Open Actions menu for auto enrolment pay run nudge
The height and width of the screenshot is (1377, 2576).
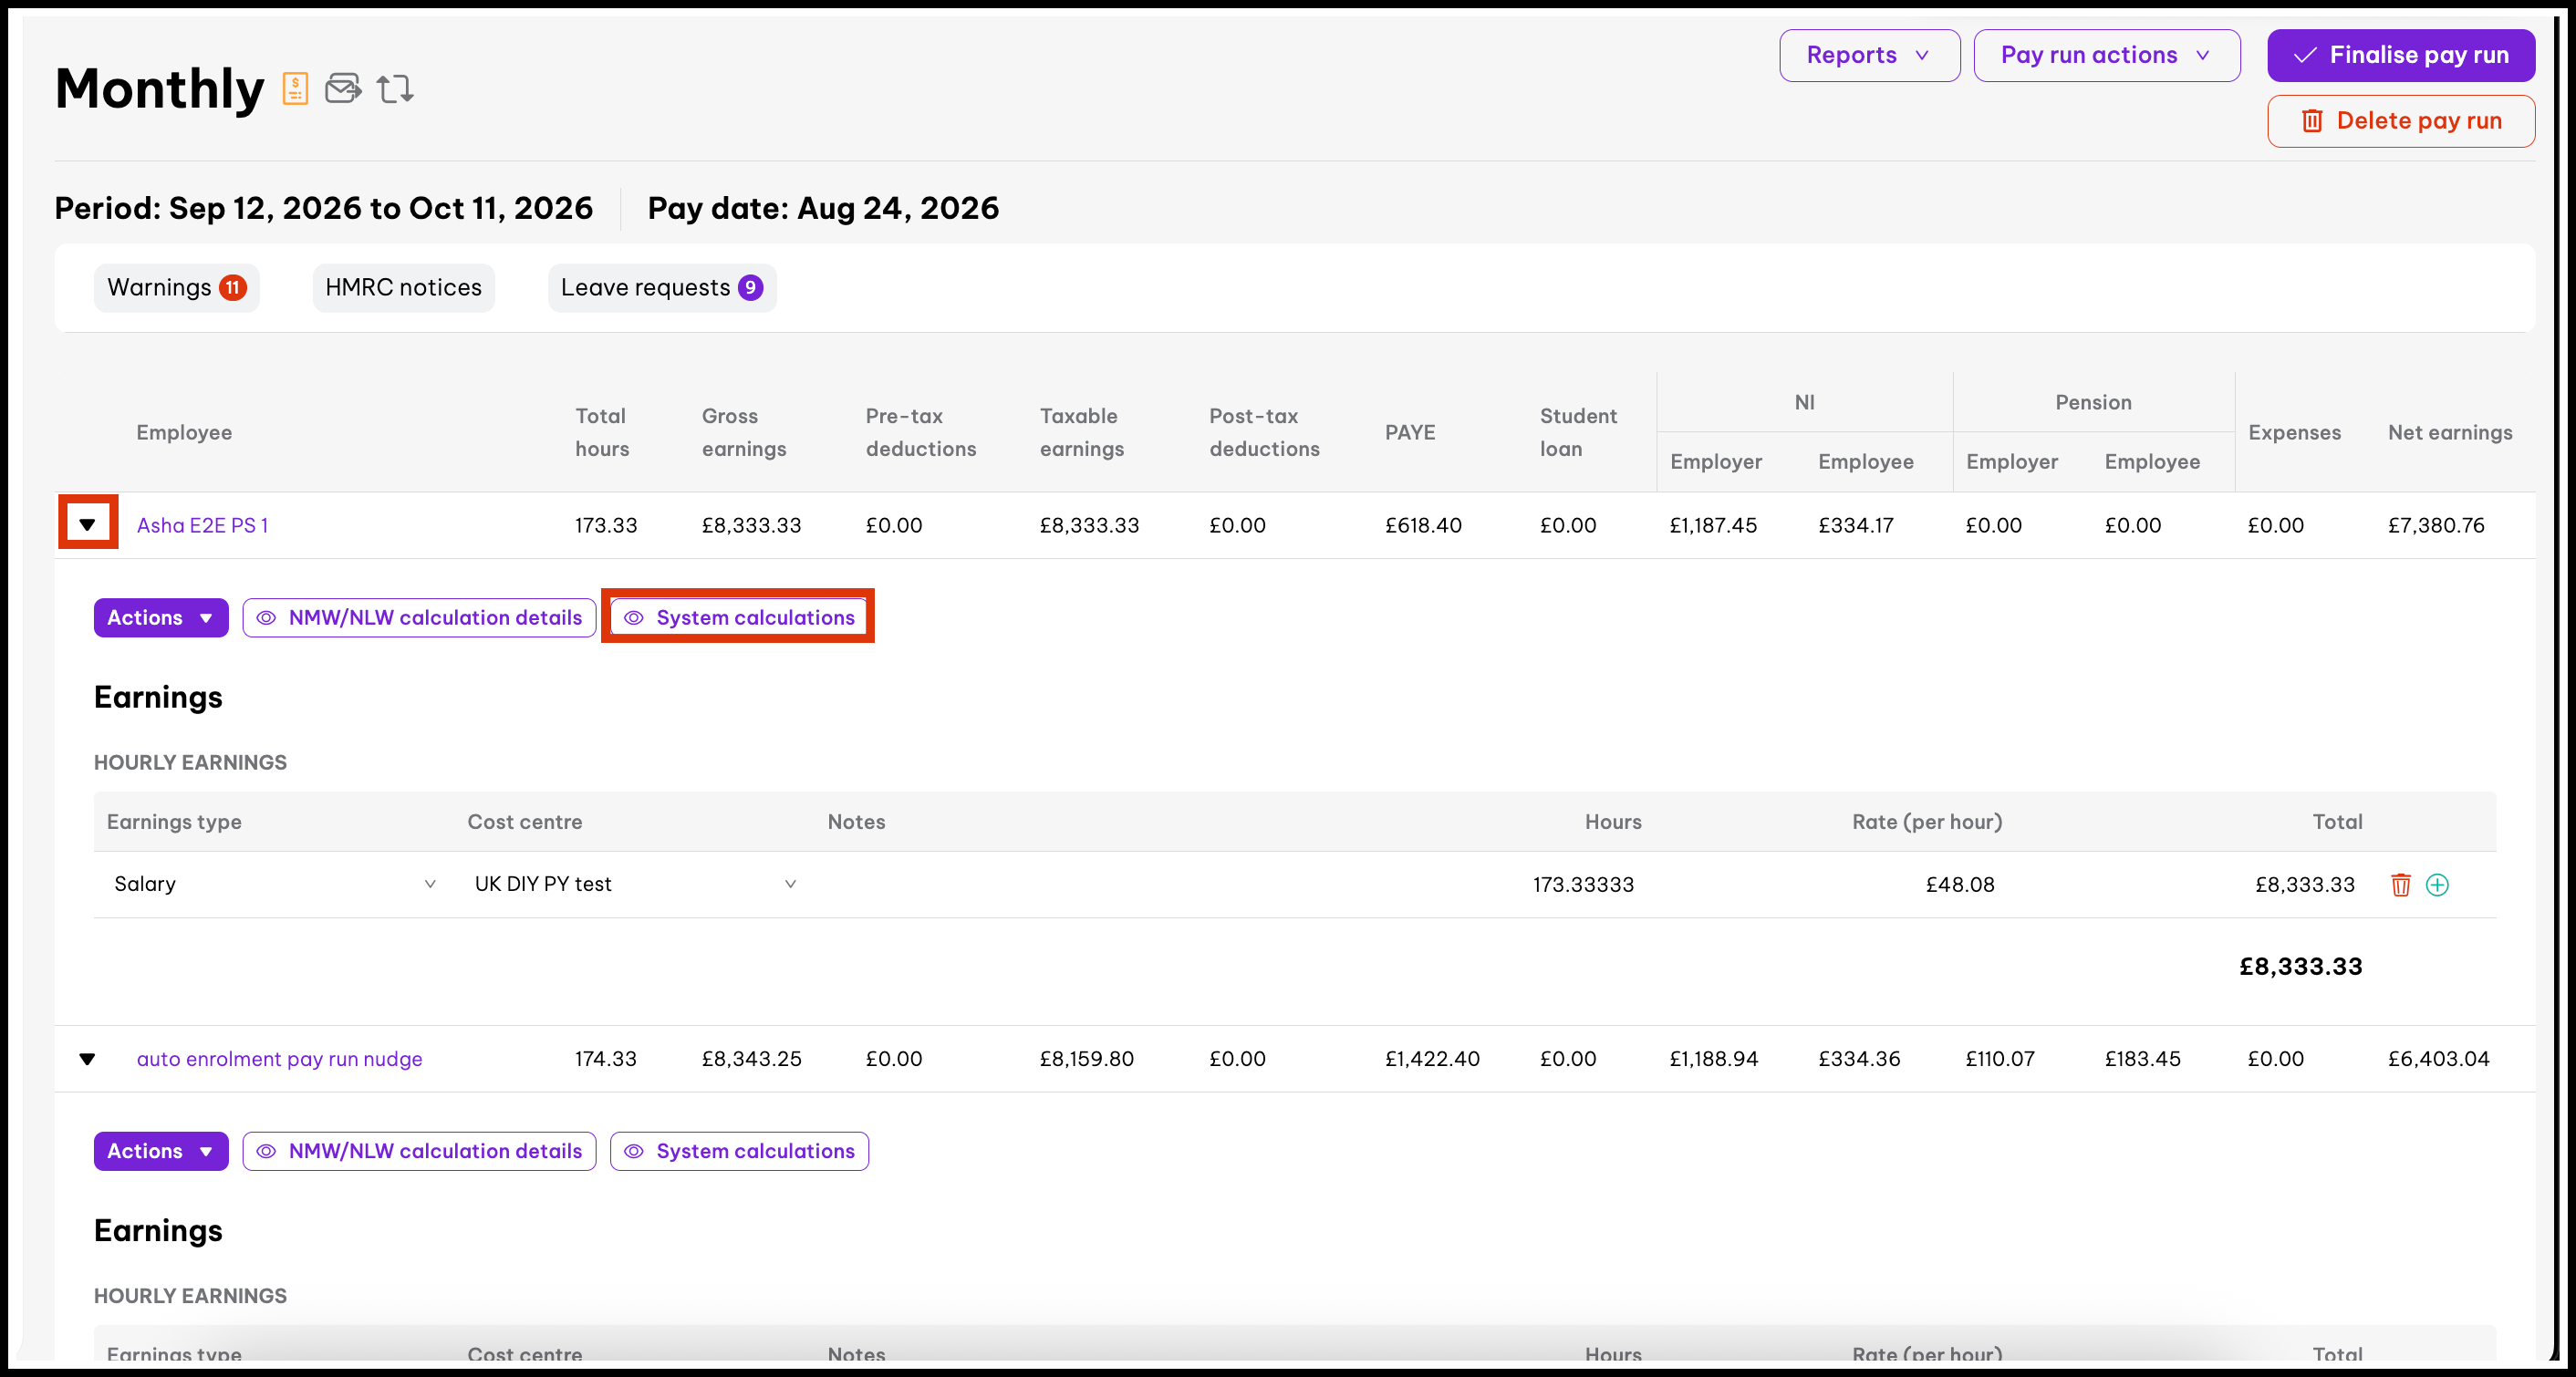[161, 1151]
